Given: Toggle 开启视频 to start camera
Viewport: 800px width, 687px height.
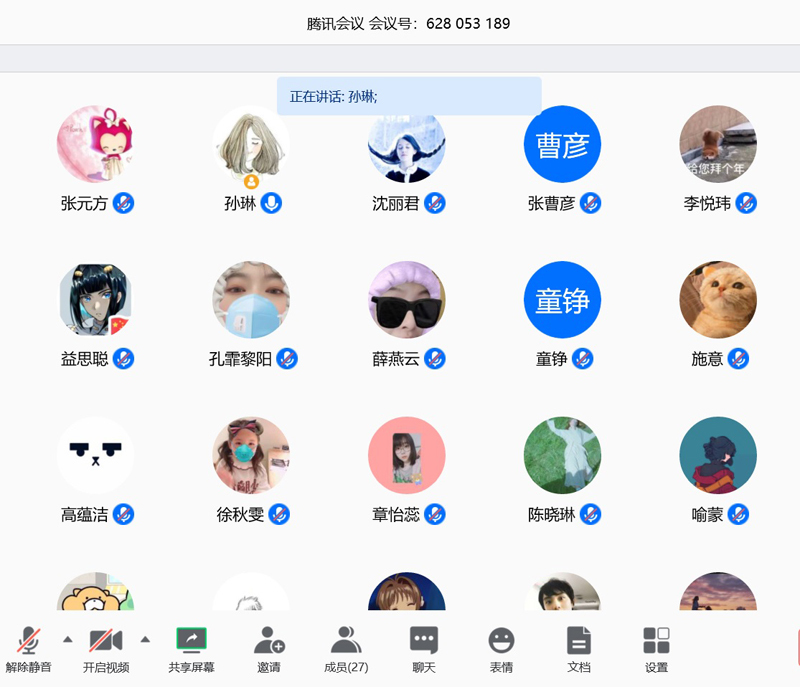Looking at the screenshot, I should [105, 641].
